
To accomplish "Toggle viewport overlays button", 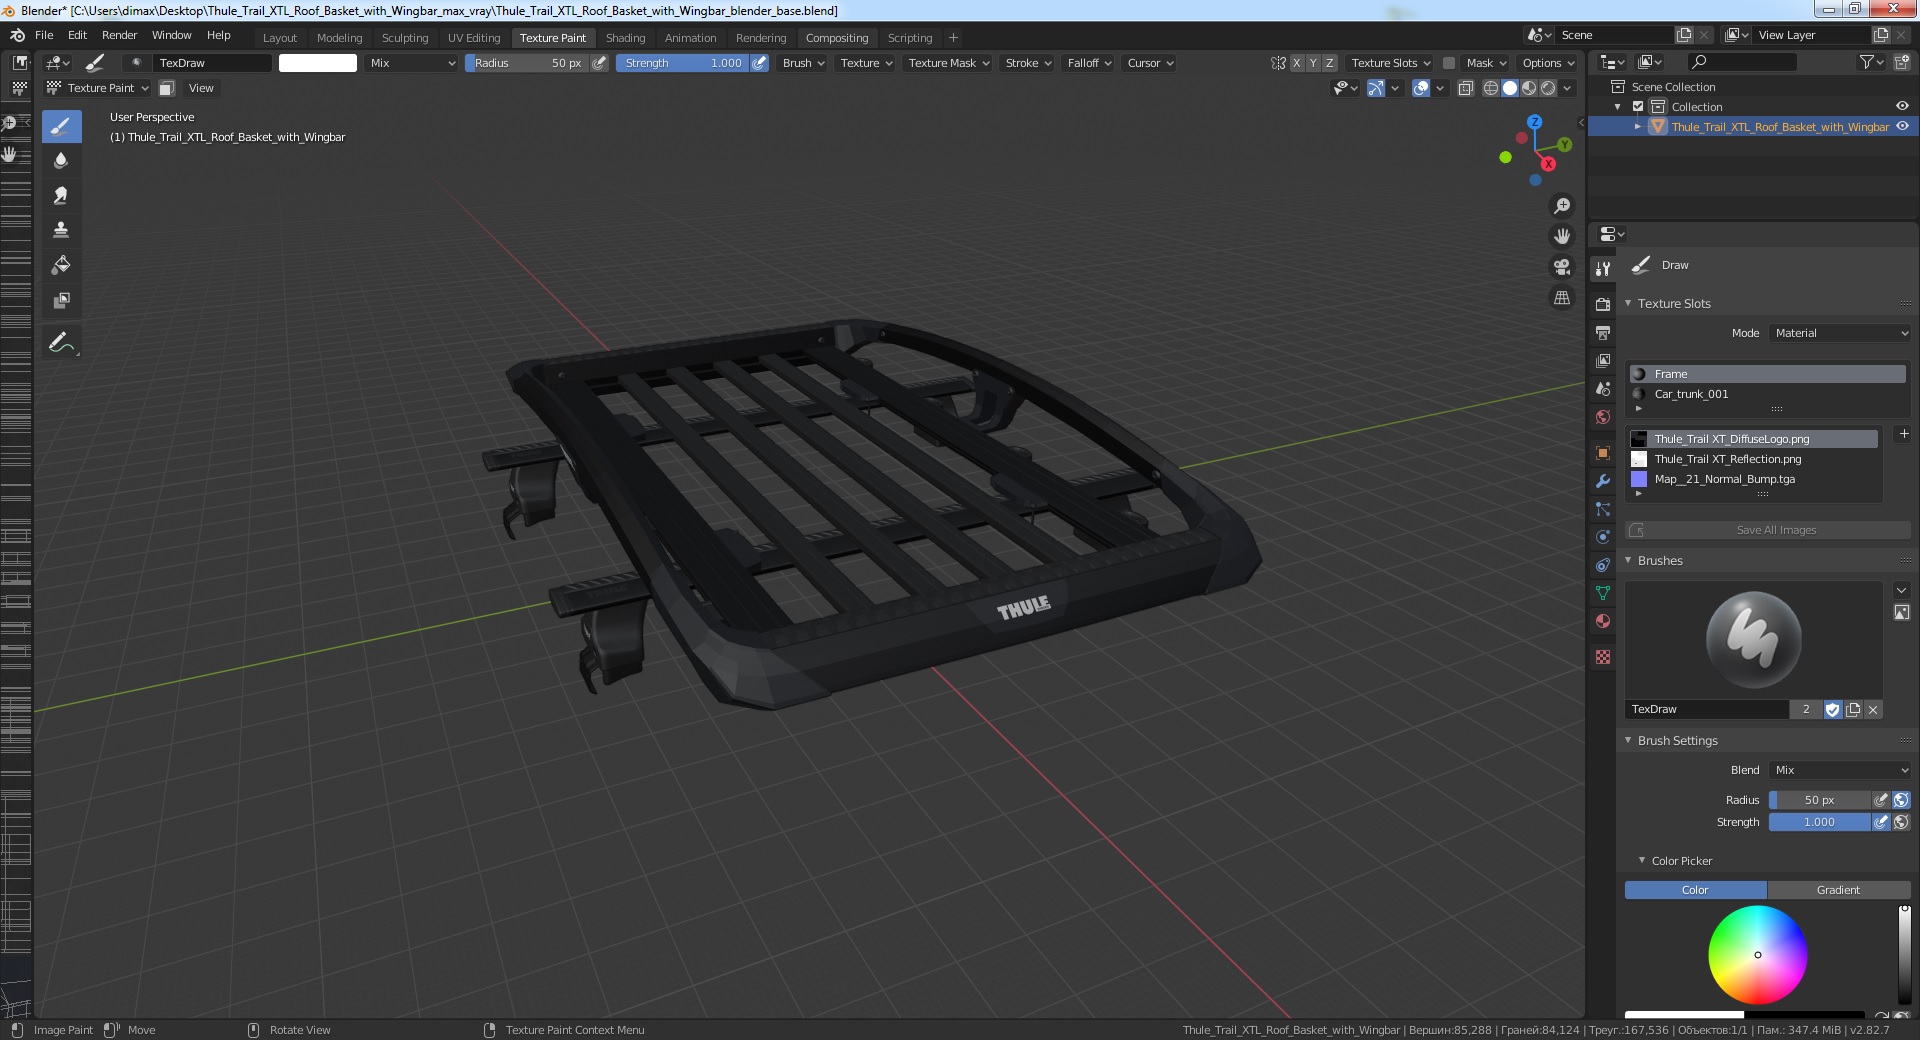I will [1421, 88].
